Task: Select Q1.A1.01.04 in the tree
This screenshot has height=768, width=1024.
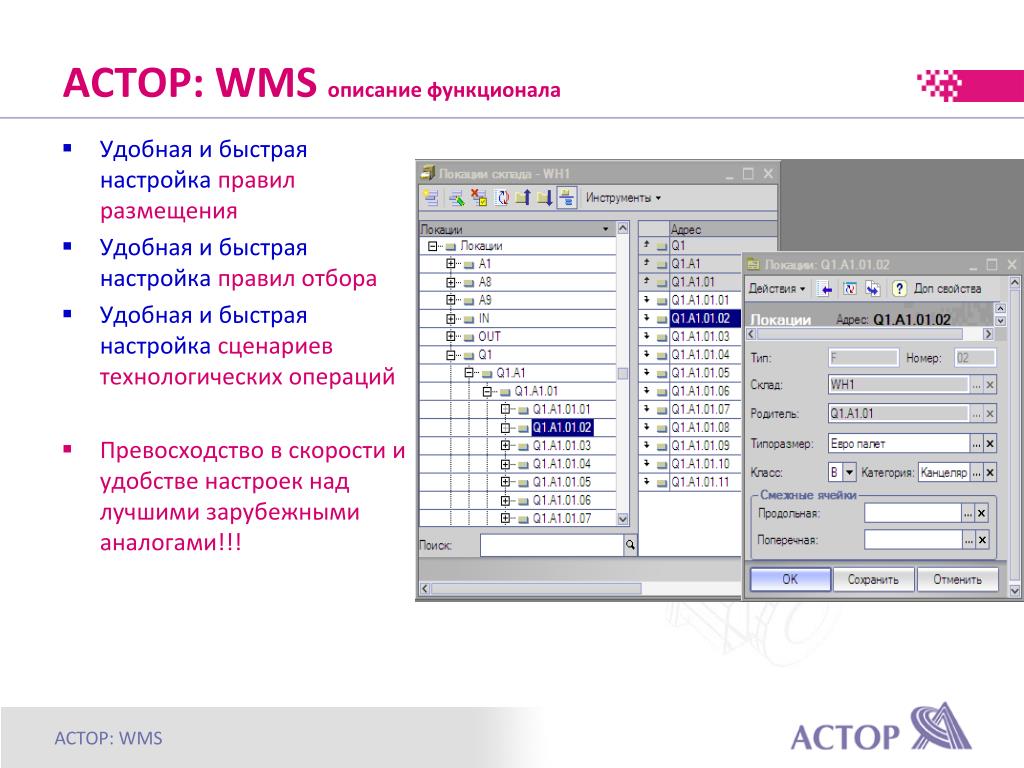Action: click(562, 464)
